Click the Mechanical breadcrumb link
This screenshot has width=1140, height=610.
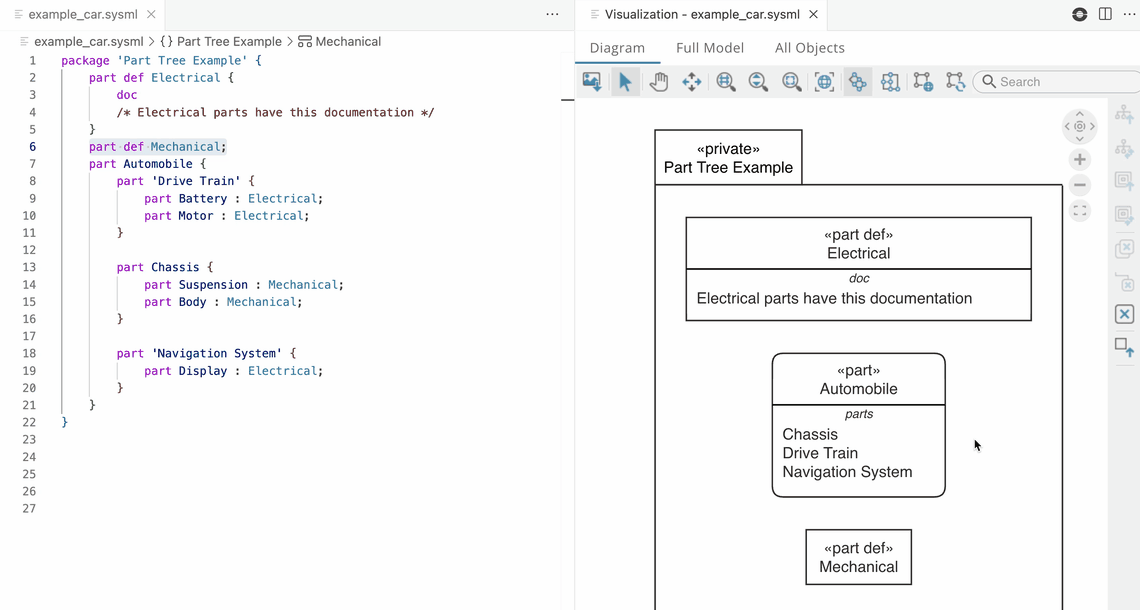348,41
